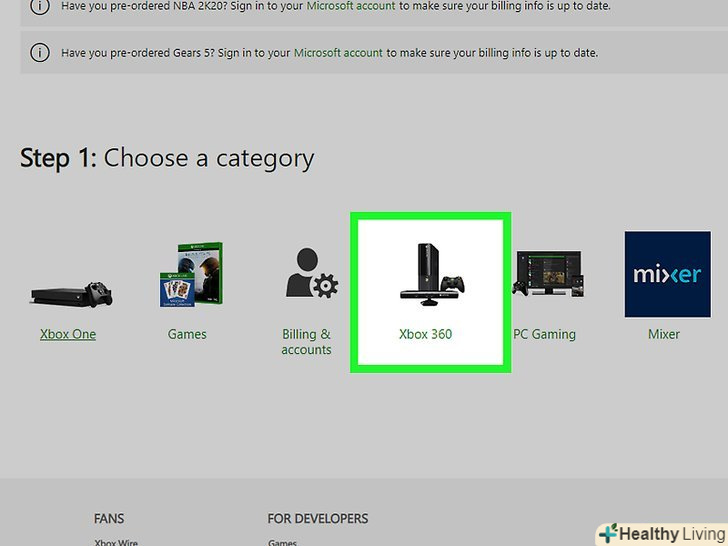728x546 pixels.
Task: Click the Xbox One console image
Action: (x=72, y=294)
